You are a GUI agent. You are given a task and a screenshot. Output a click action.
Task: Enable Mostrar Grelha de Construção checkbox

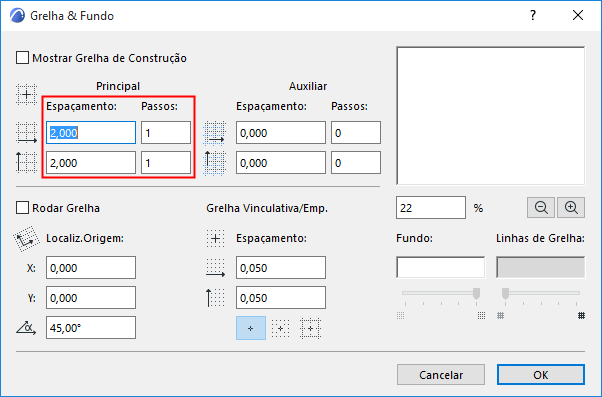pos(22,58)
